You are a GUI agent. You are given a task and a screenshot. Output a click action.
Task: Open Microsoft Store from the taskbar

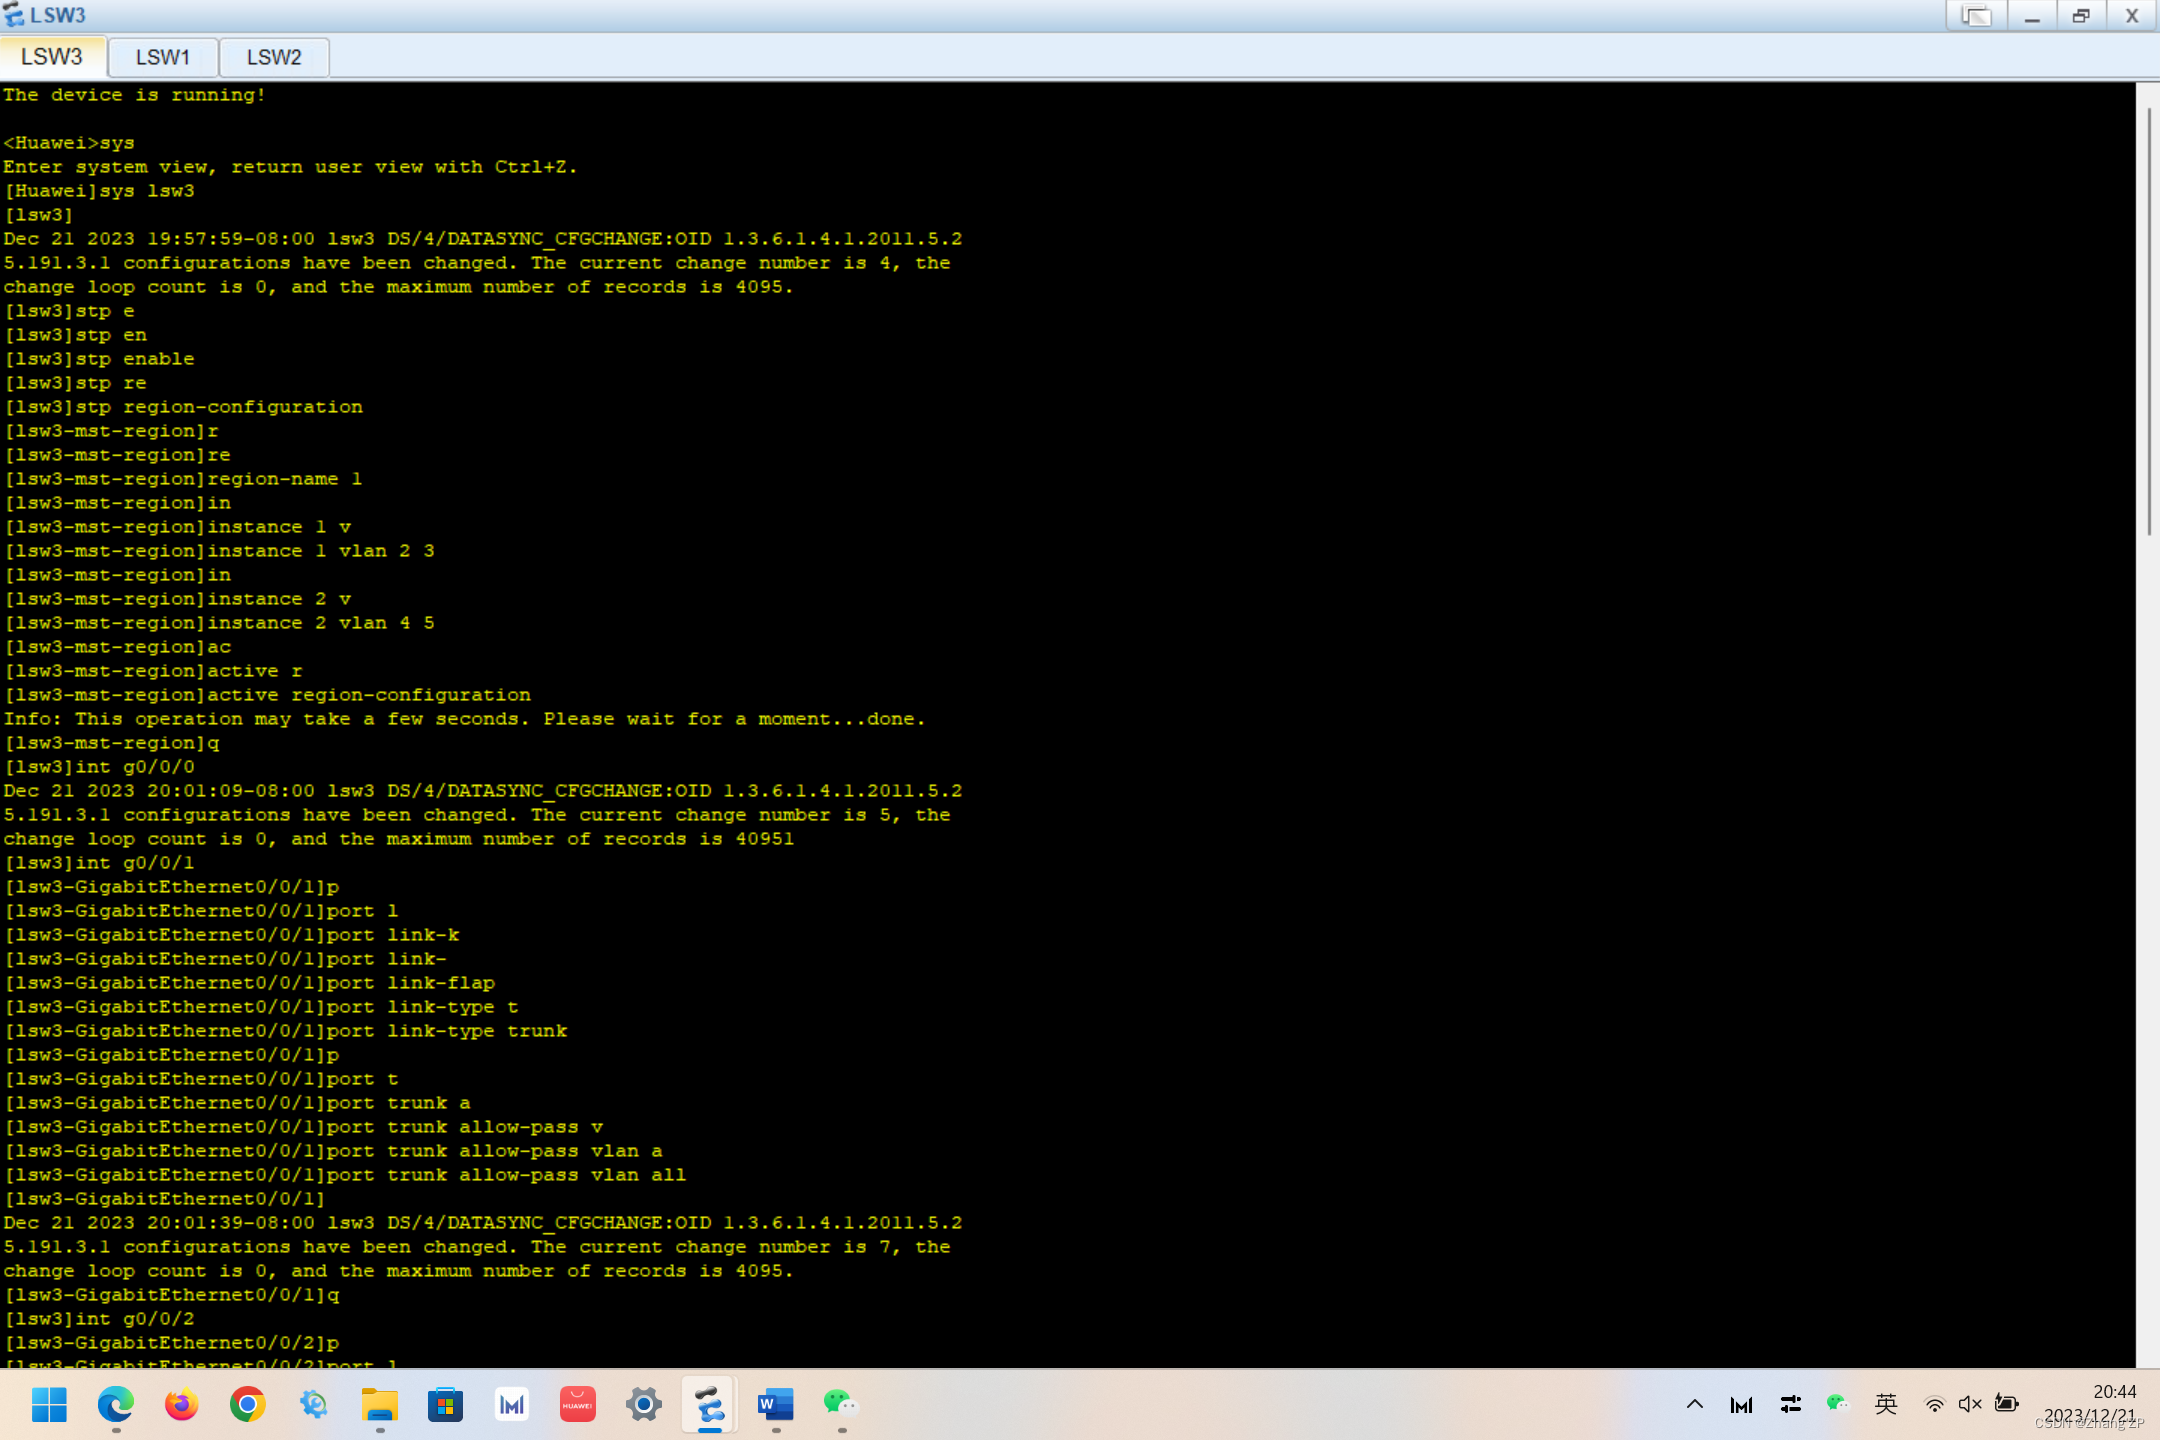point(445,1404)
